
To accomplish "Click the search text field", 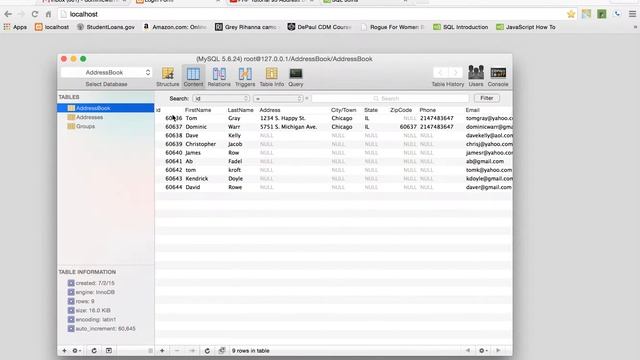I will point(390,98).
